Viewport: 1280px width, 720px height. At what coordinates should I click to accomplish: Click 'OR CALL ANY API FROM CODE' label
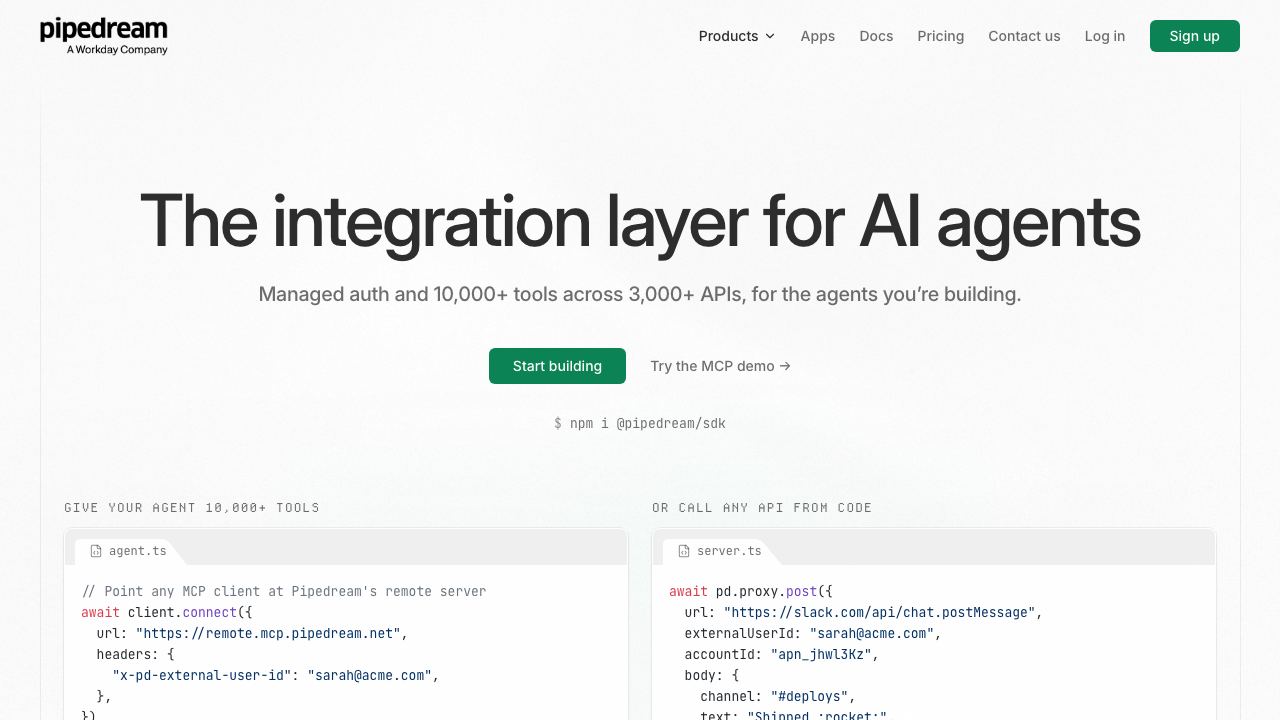tap(762, 508)
